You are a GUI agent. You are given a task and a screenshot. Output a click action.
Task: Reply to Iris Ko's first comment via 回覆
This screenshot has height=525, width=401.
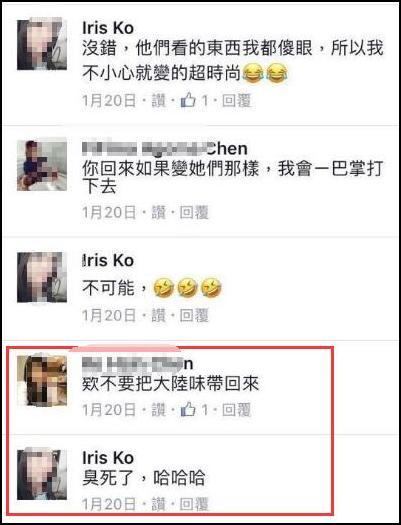[x=236, y=100]
